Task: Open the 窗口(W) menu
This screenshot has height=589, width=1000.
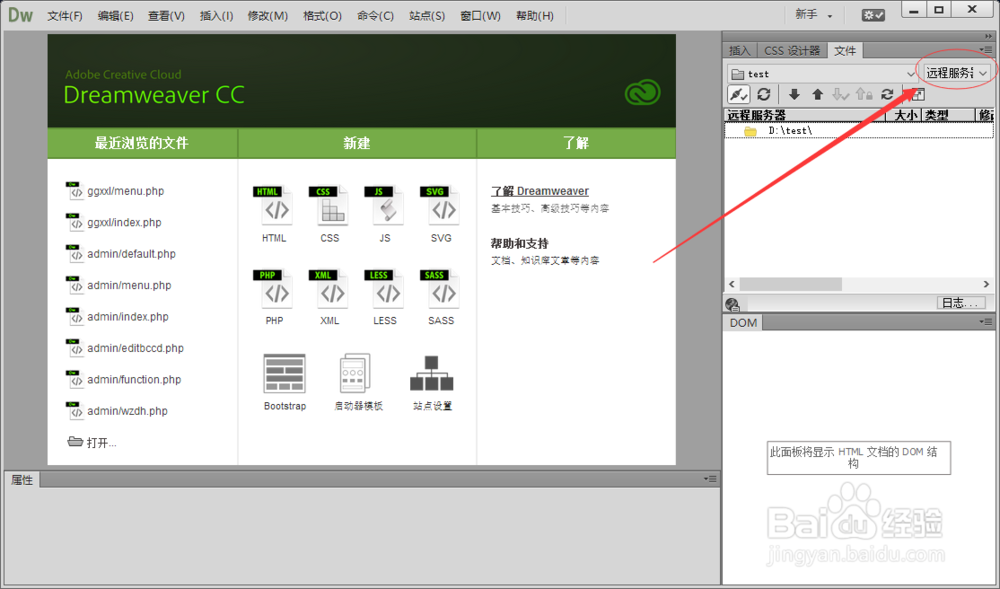Action: coord(480,16)
